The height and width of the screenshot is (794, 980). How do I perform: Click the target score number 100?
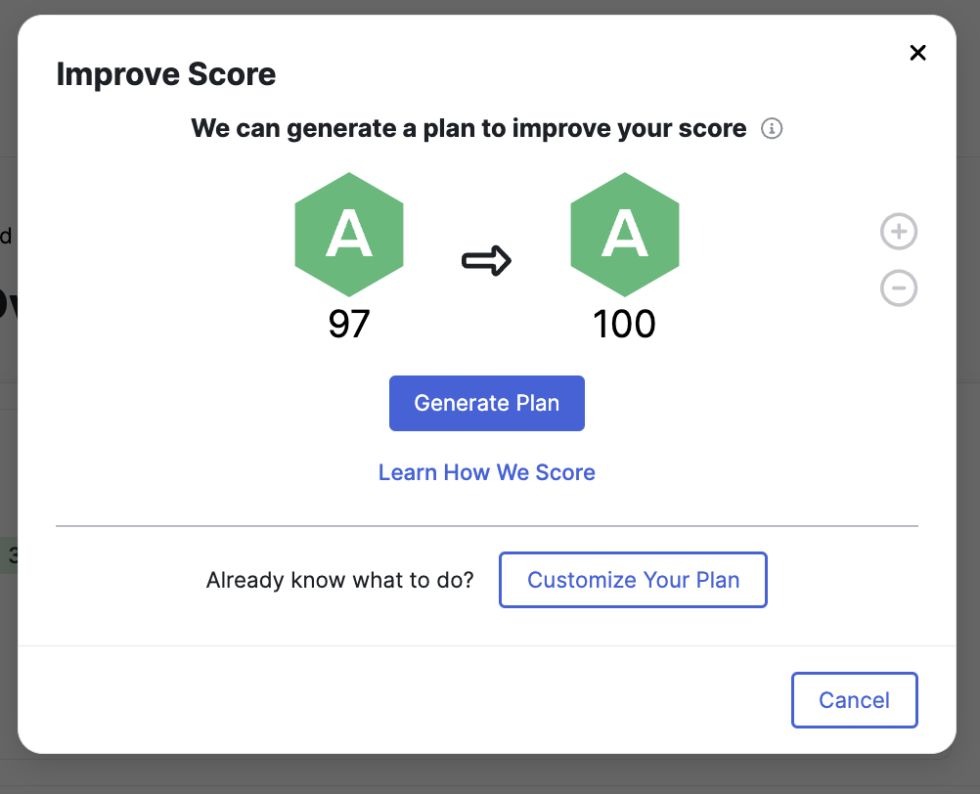point(624,324)
